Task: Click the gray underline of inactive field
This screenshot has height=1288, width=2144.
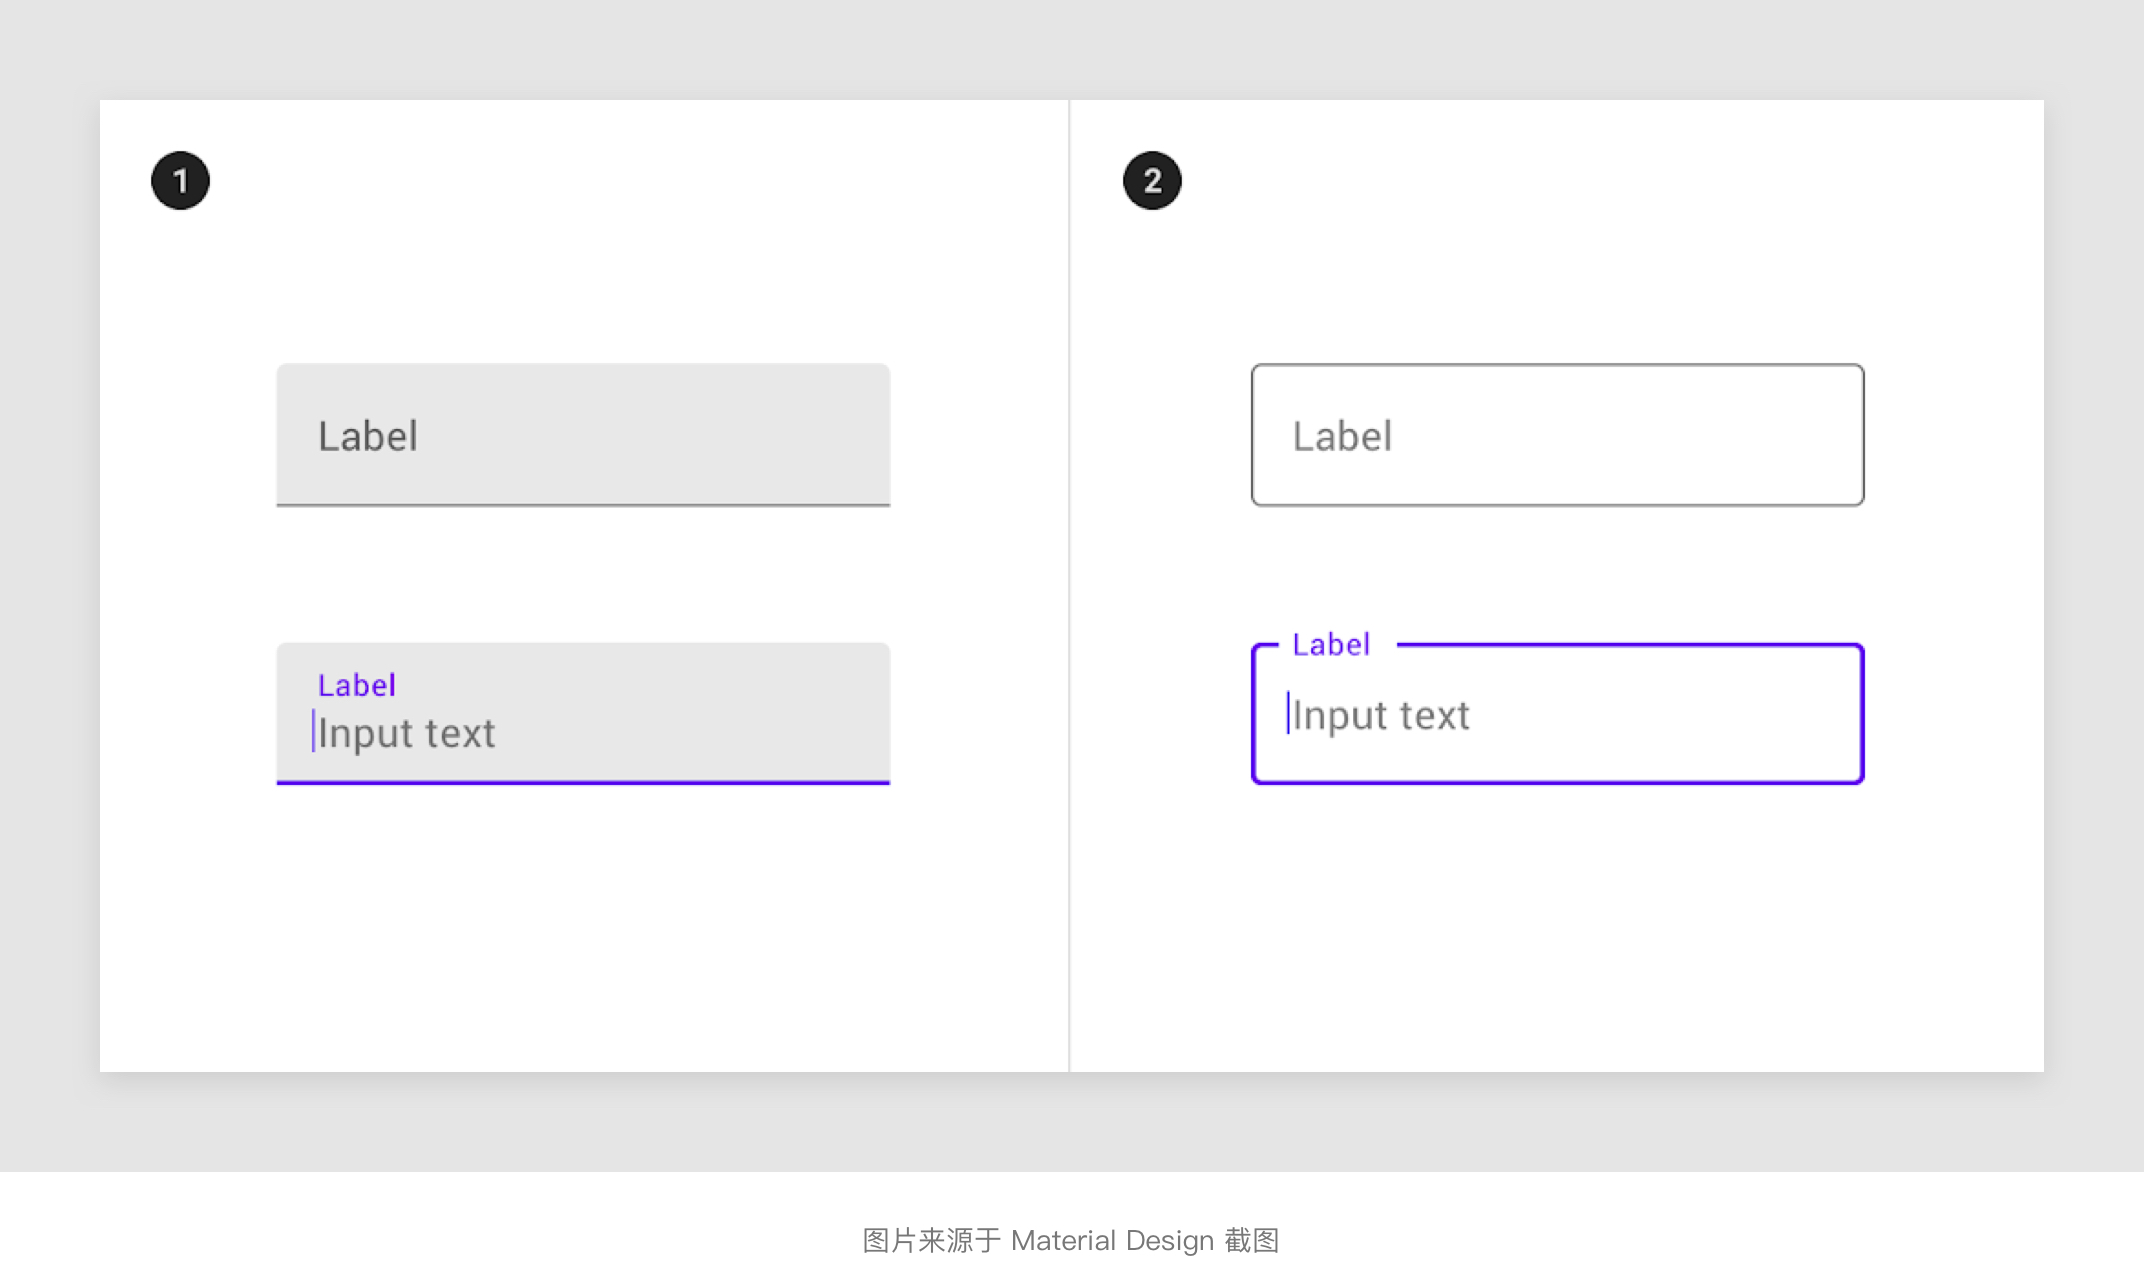Action: click(x=583, y=505)
